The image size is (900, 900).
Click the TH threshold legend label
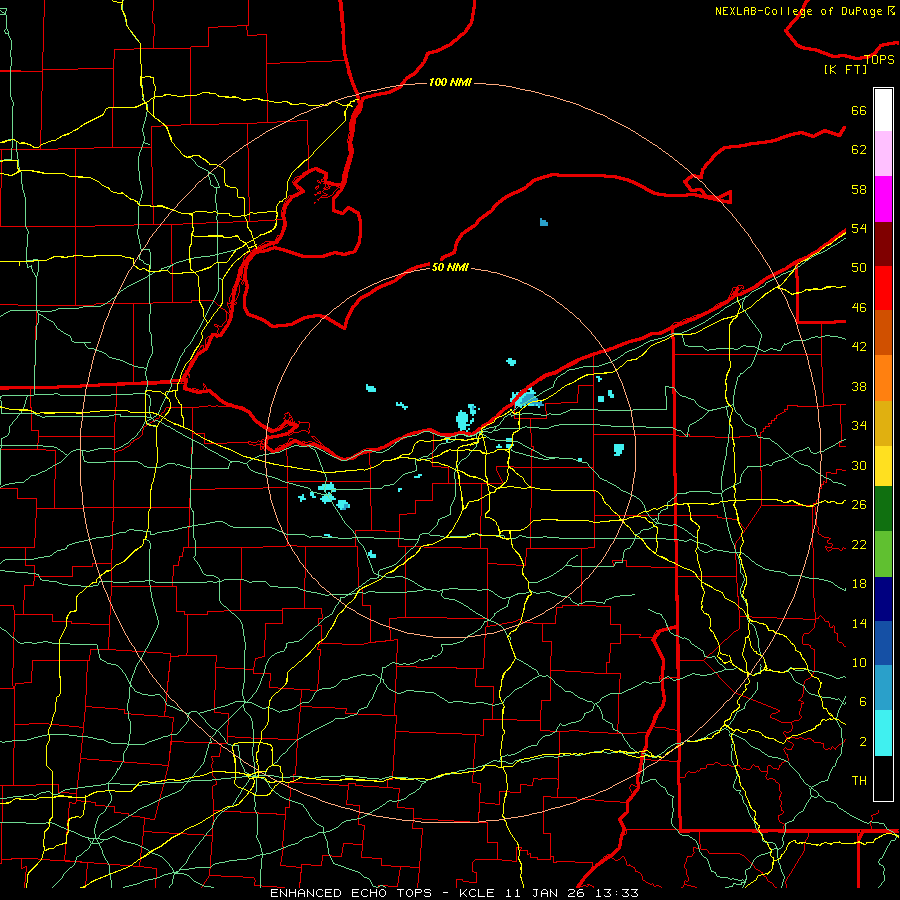point(859,781)
